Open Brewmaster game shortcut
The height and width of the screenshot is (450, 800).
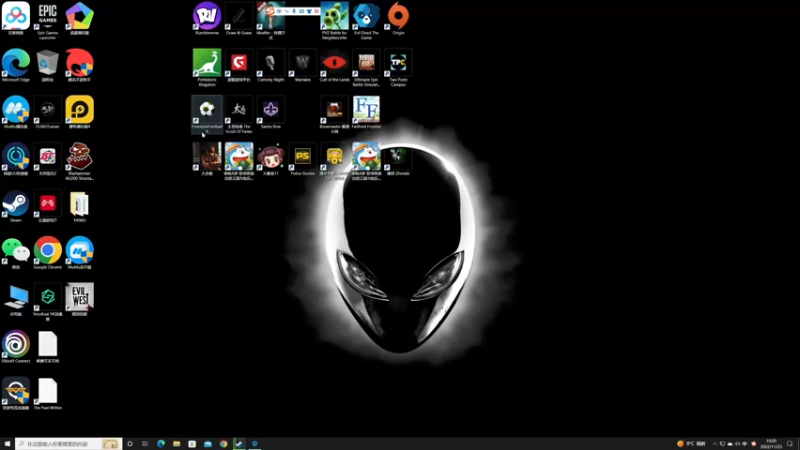click(x=334, y=114)
